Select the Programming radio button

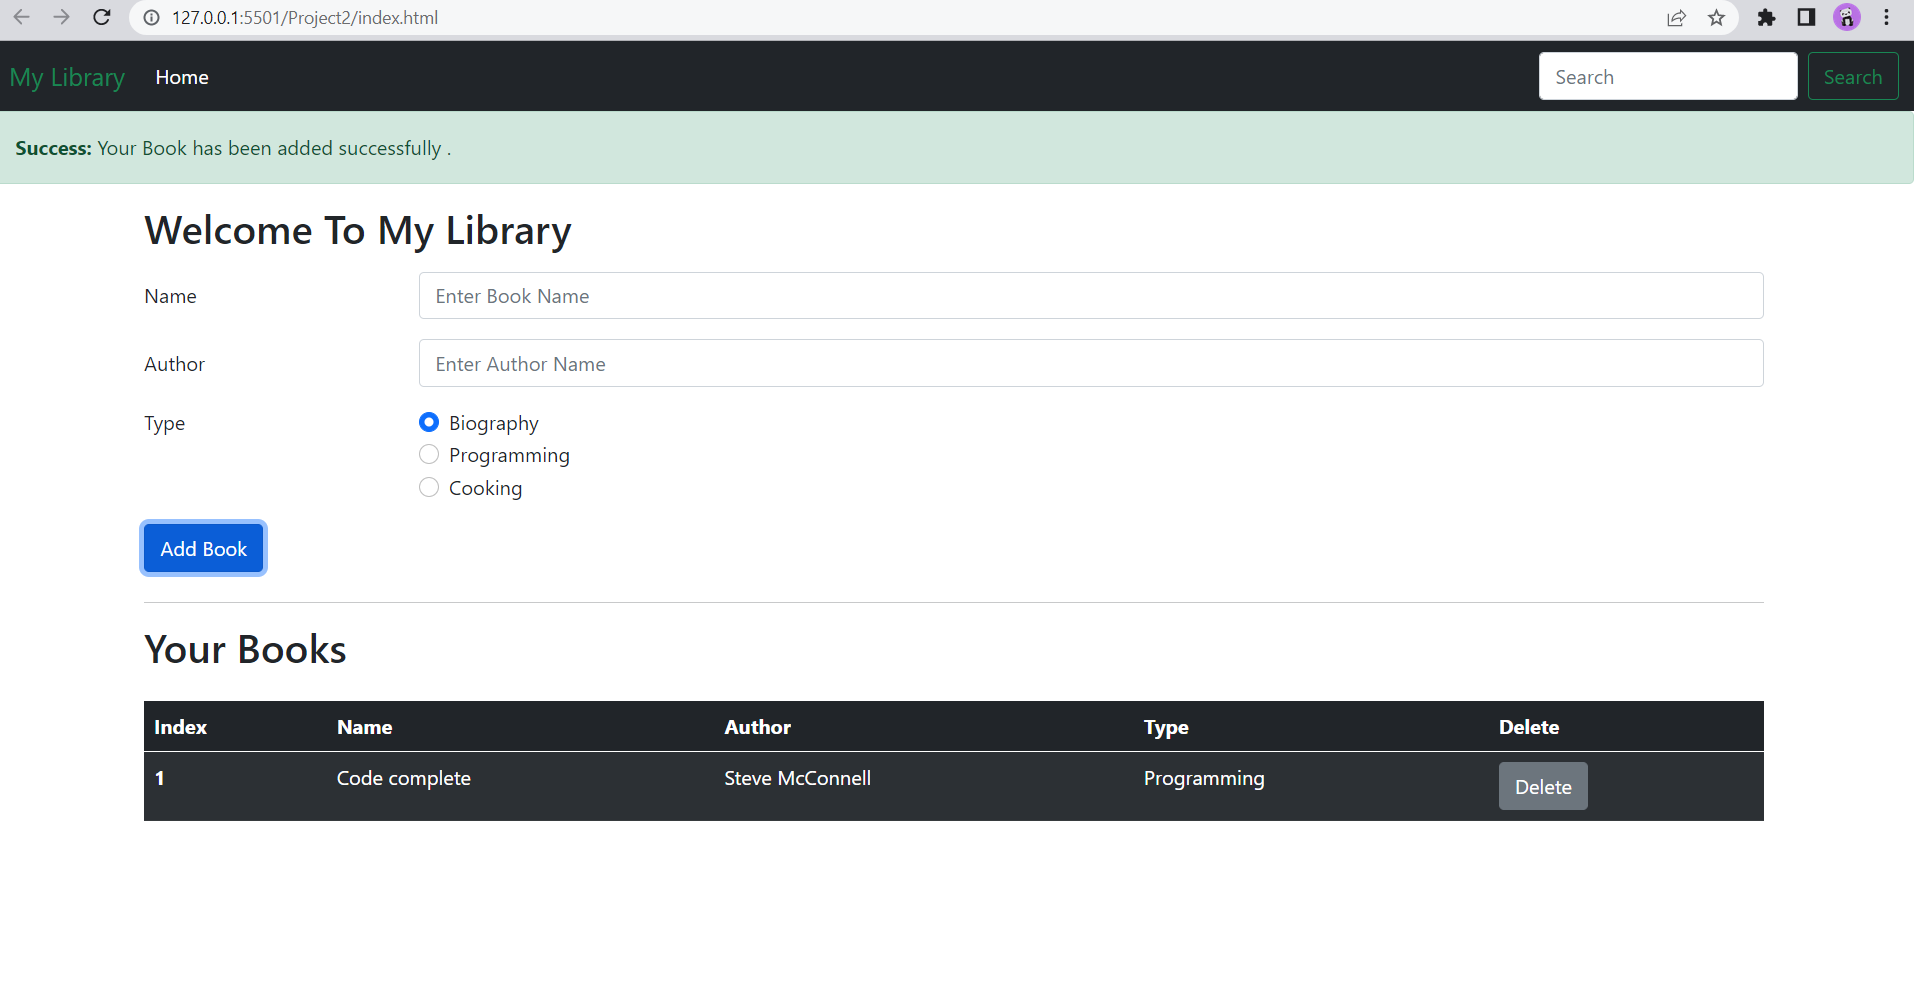tap(429, 454)
